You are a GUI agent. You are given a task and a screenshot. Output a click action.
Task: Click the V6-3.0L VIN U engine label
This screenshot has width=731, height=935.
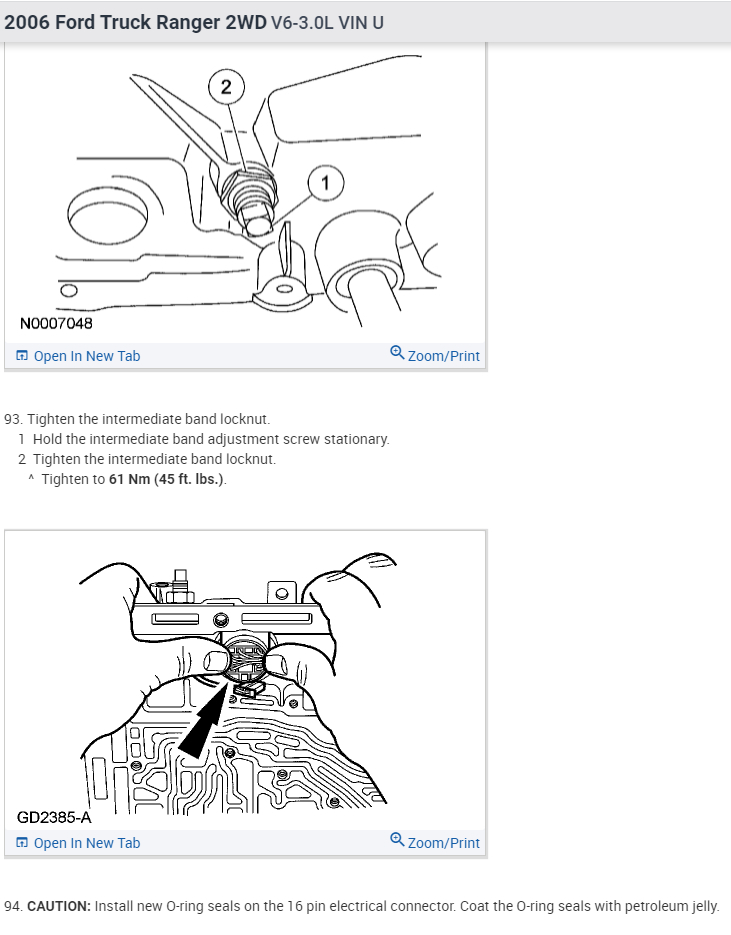tap(327, 23)
